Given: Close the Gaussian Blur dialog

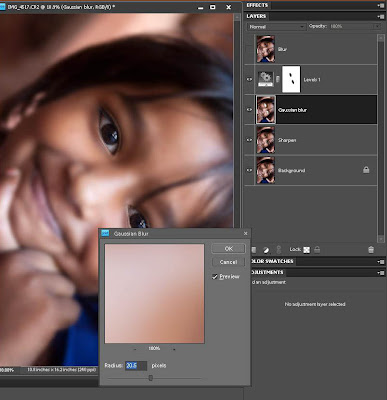Looking at the screenshot, I should [246, 233].
